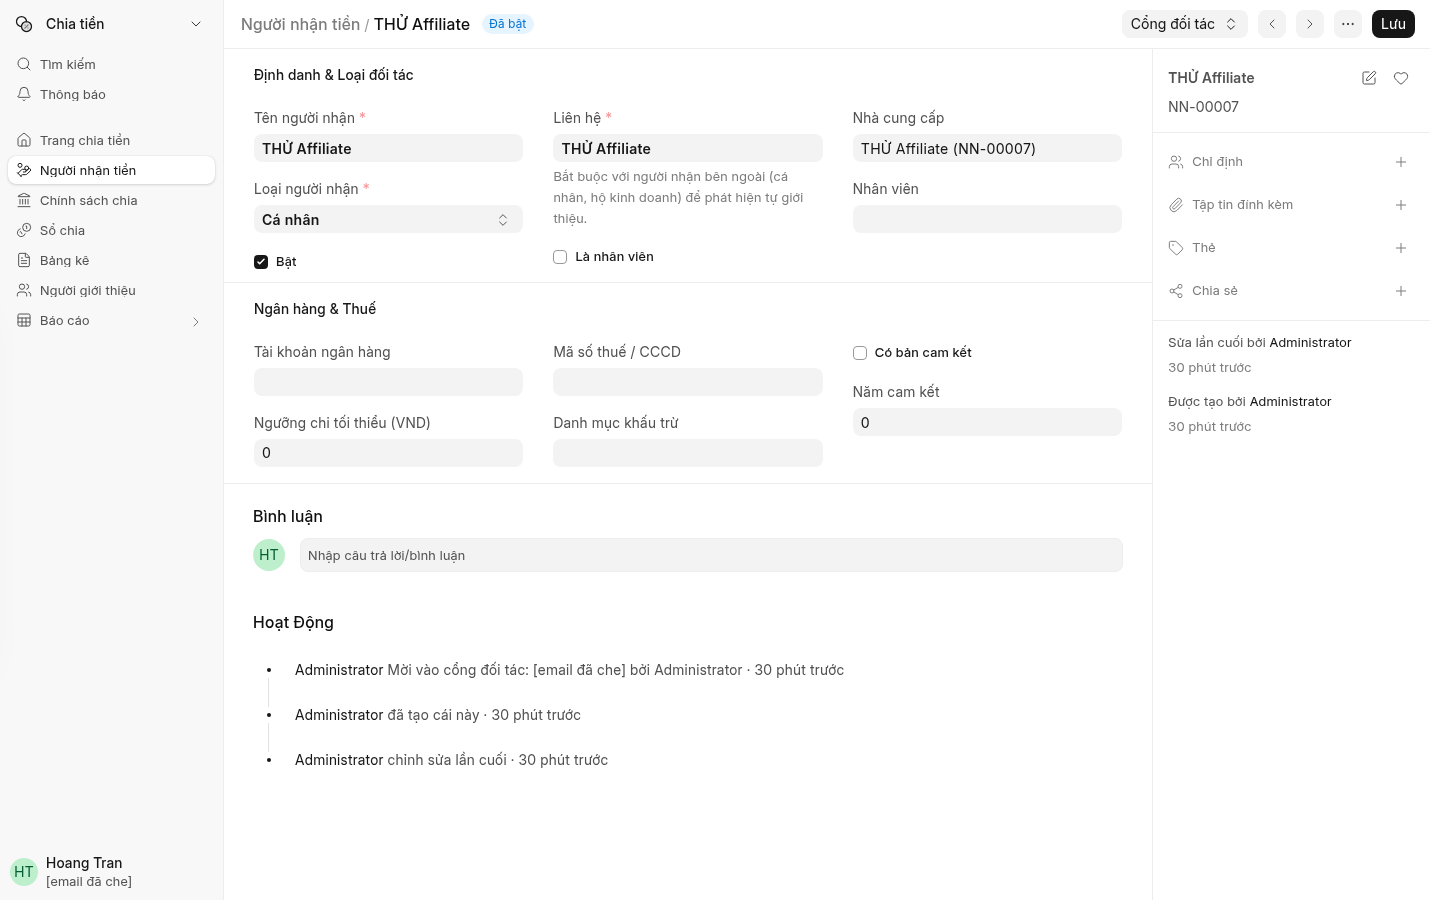Expand the Báo cáo sidebar section
This screenshot has width=1440, height=900.
pyautogui.click(x=111, y=321)
